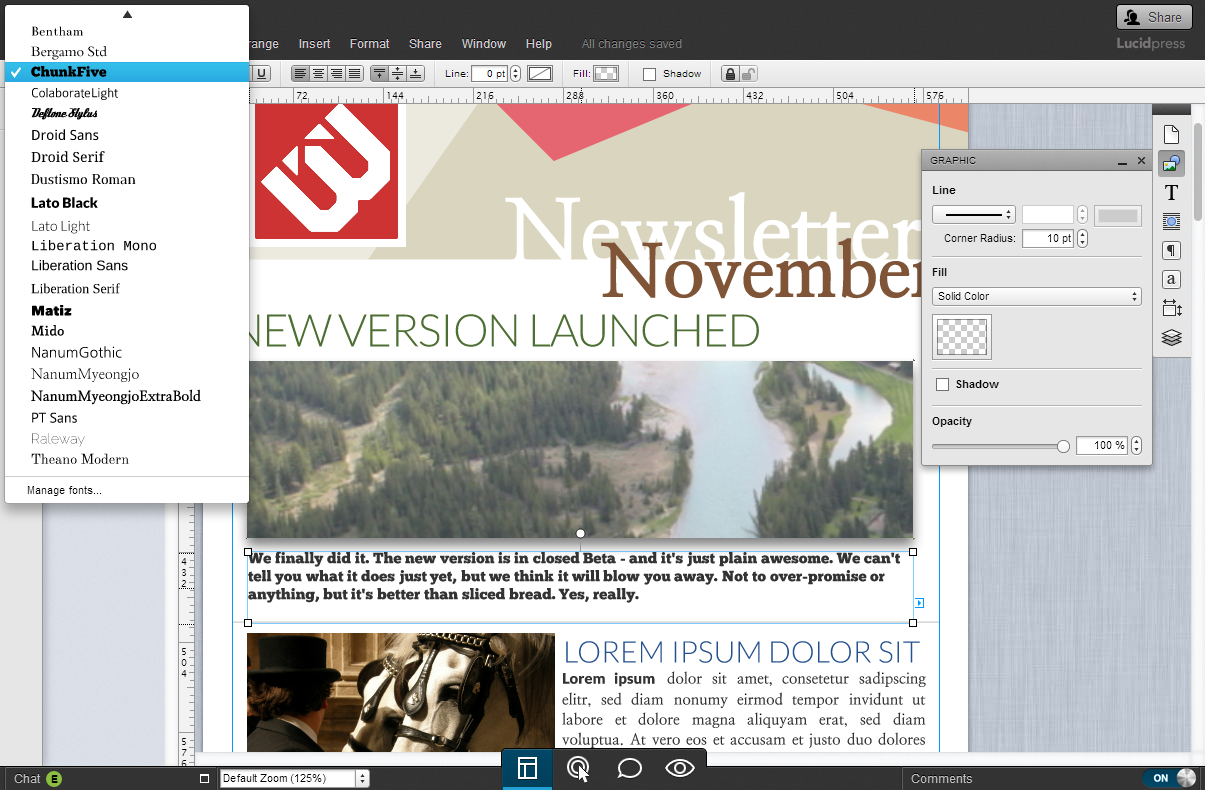
Task: Click the unlock padlock icon
Action: (x=748, y=73)
